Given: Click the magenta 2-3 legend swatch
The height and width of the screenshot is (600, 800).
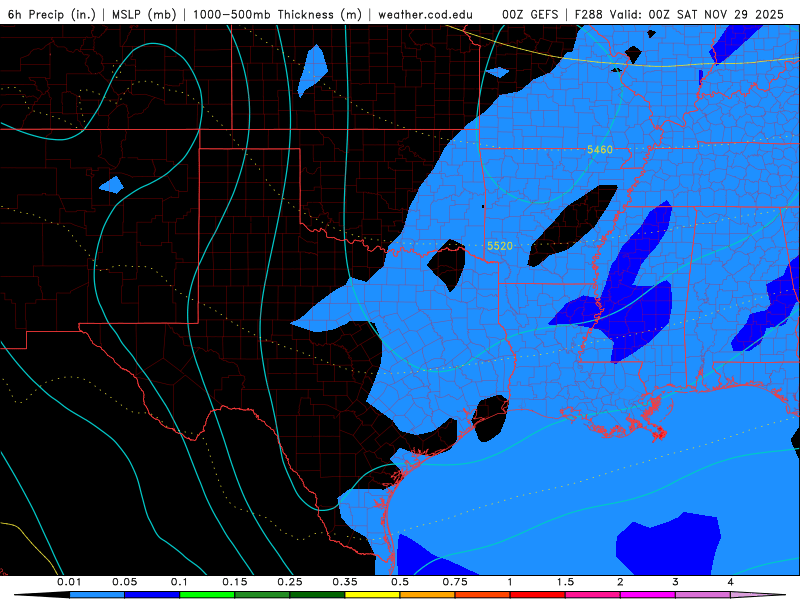Looking at the screenshot, I should (648, 595).
